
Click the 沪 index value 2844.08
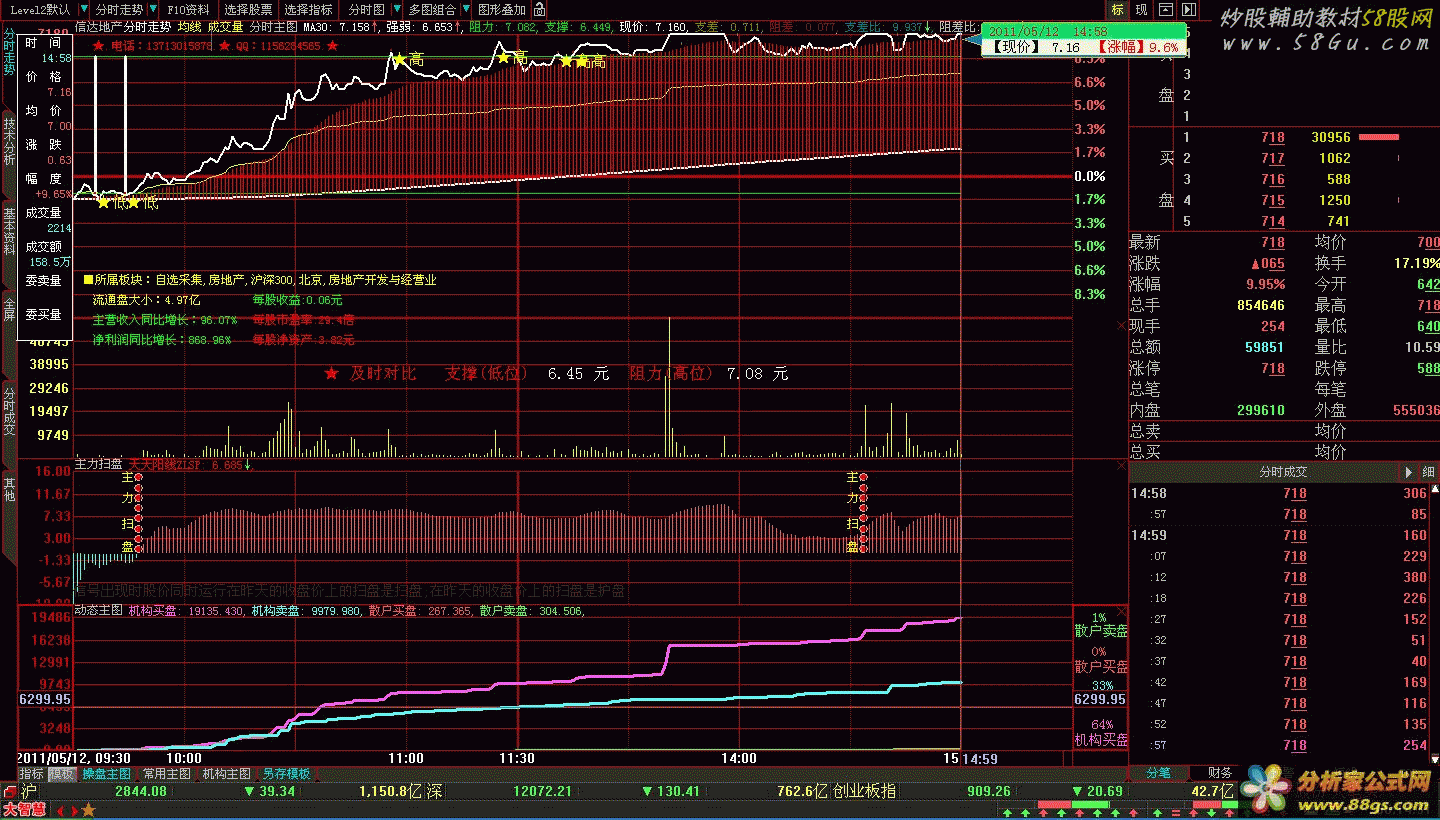[141, 791]
